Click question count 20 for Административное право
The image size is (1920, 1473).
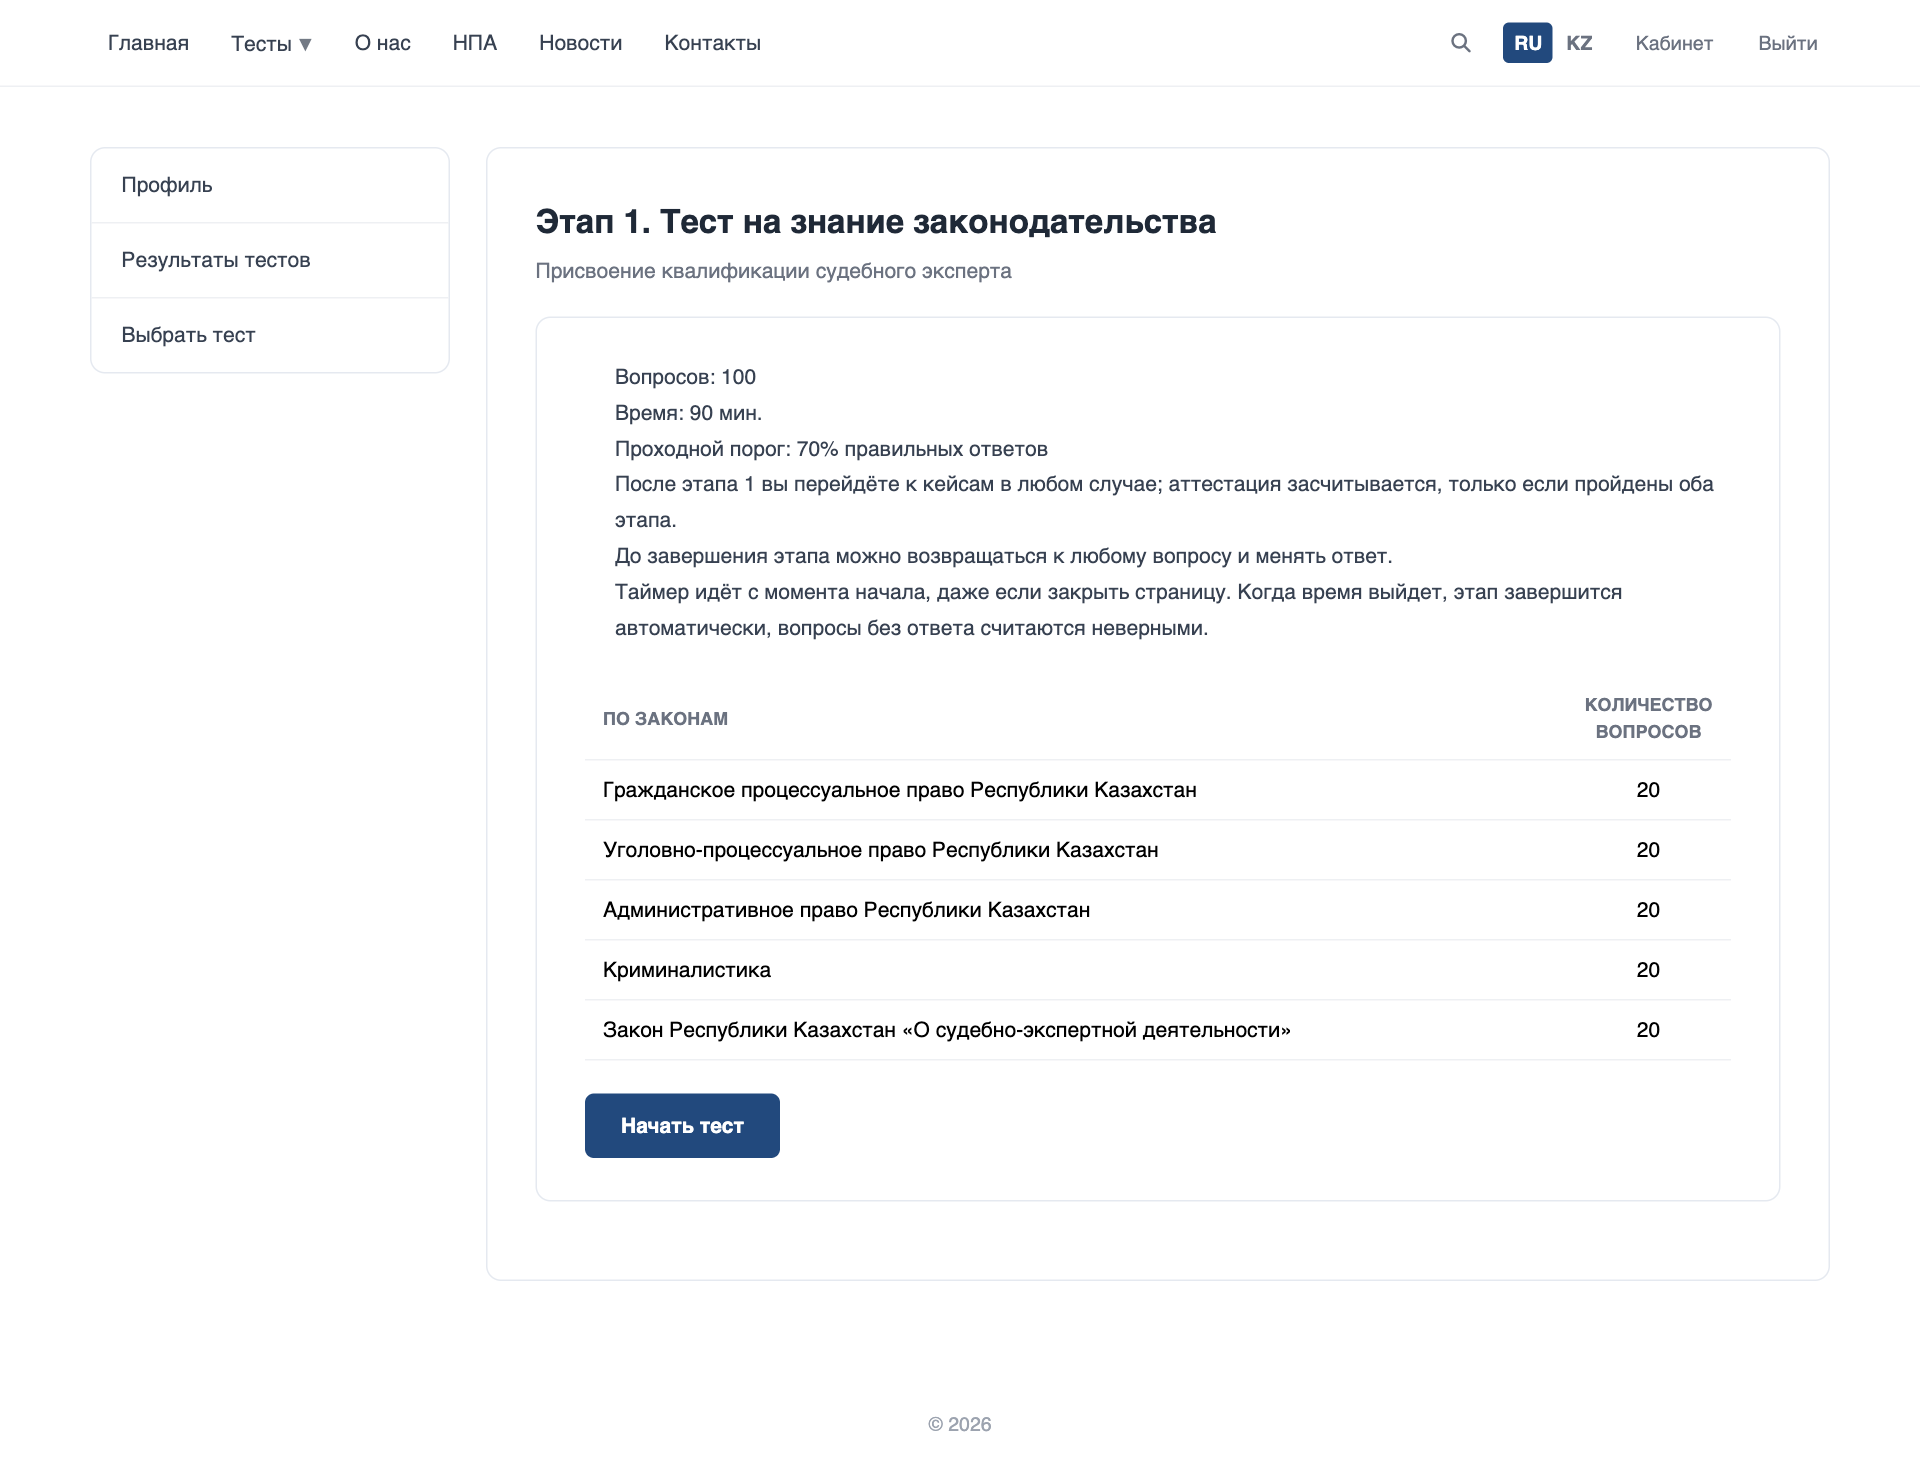pos(1648,910)
